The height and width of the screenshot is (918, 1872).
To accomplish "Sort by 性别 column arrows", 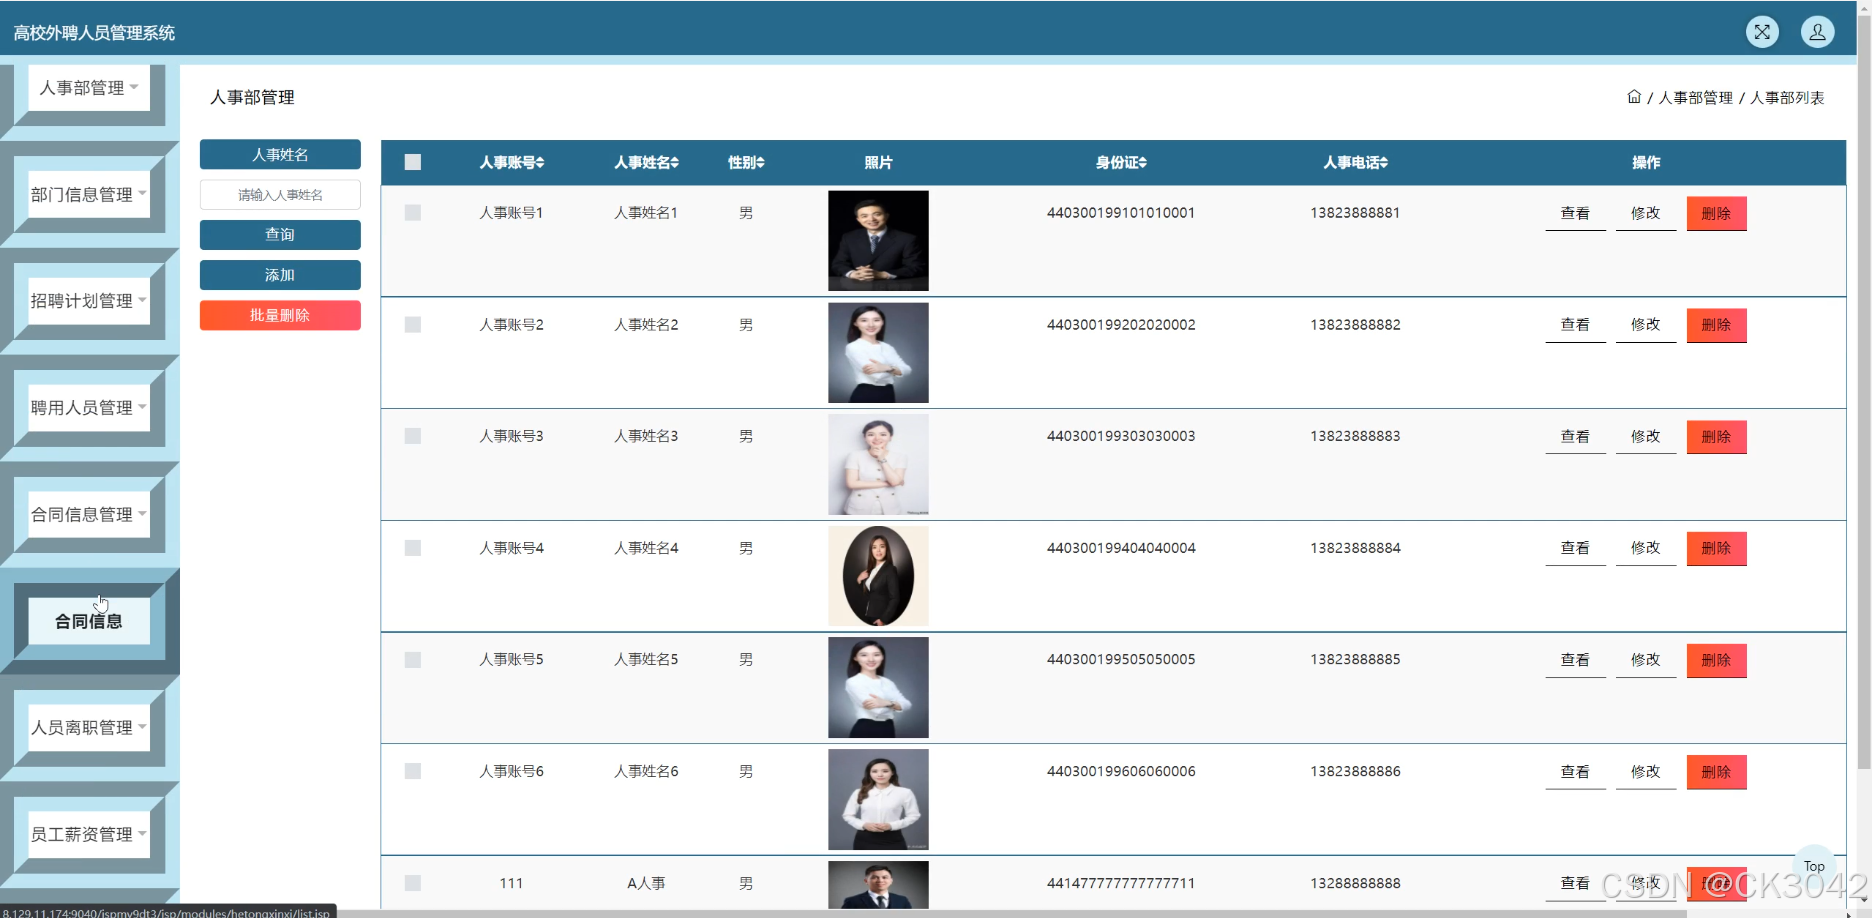I will [760, 163].
